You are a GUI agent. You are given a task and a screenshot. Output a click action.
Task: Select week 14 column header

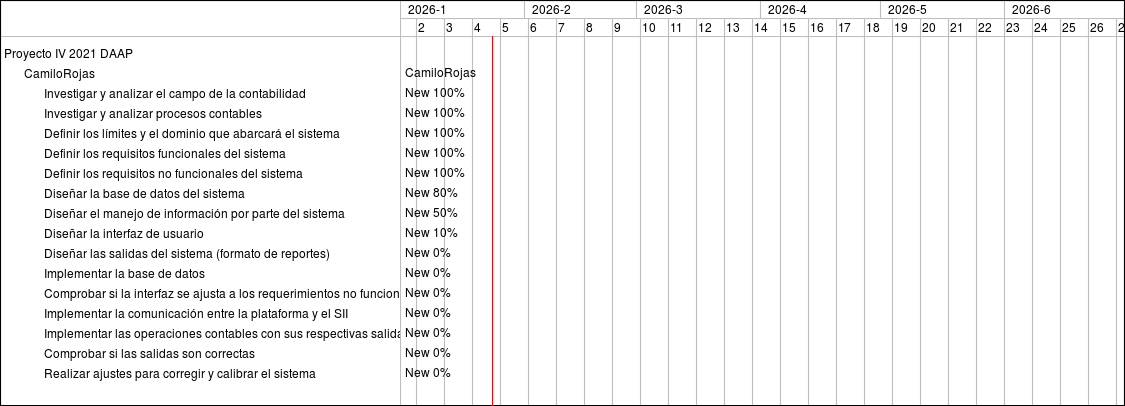coord(760,28)
